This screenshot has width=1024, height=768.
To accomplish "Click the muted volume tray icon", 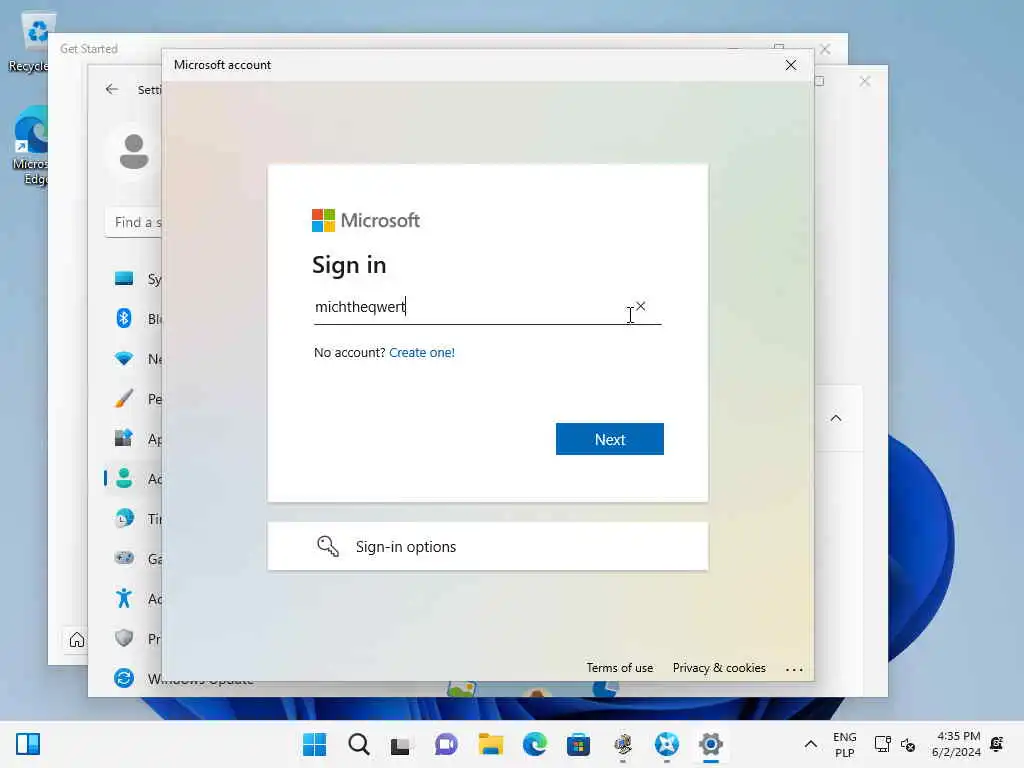I will click(x=908, y=744).
